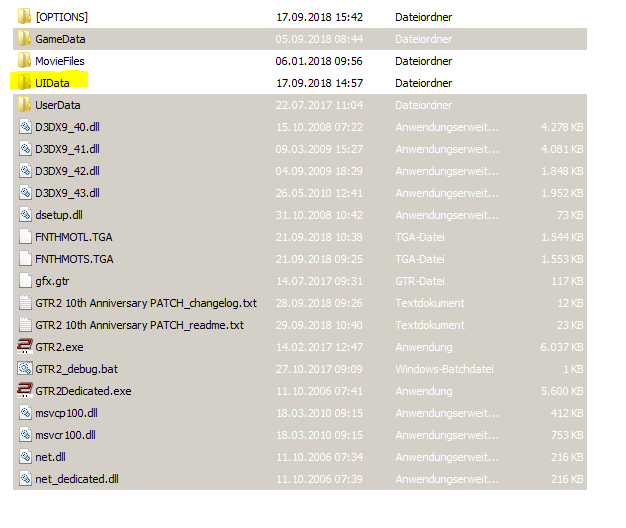This screenshot has width=626, height=528.
Task: Select the FNTHMOTS.TGA file name
Action: click(74, 258)
